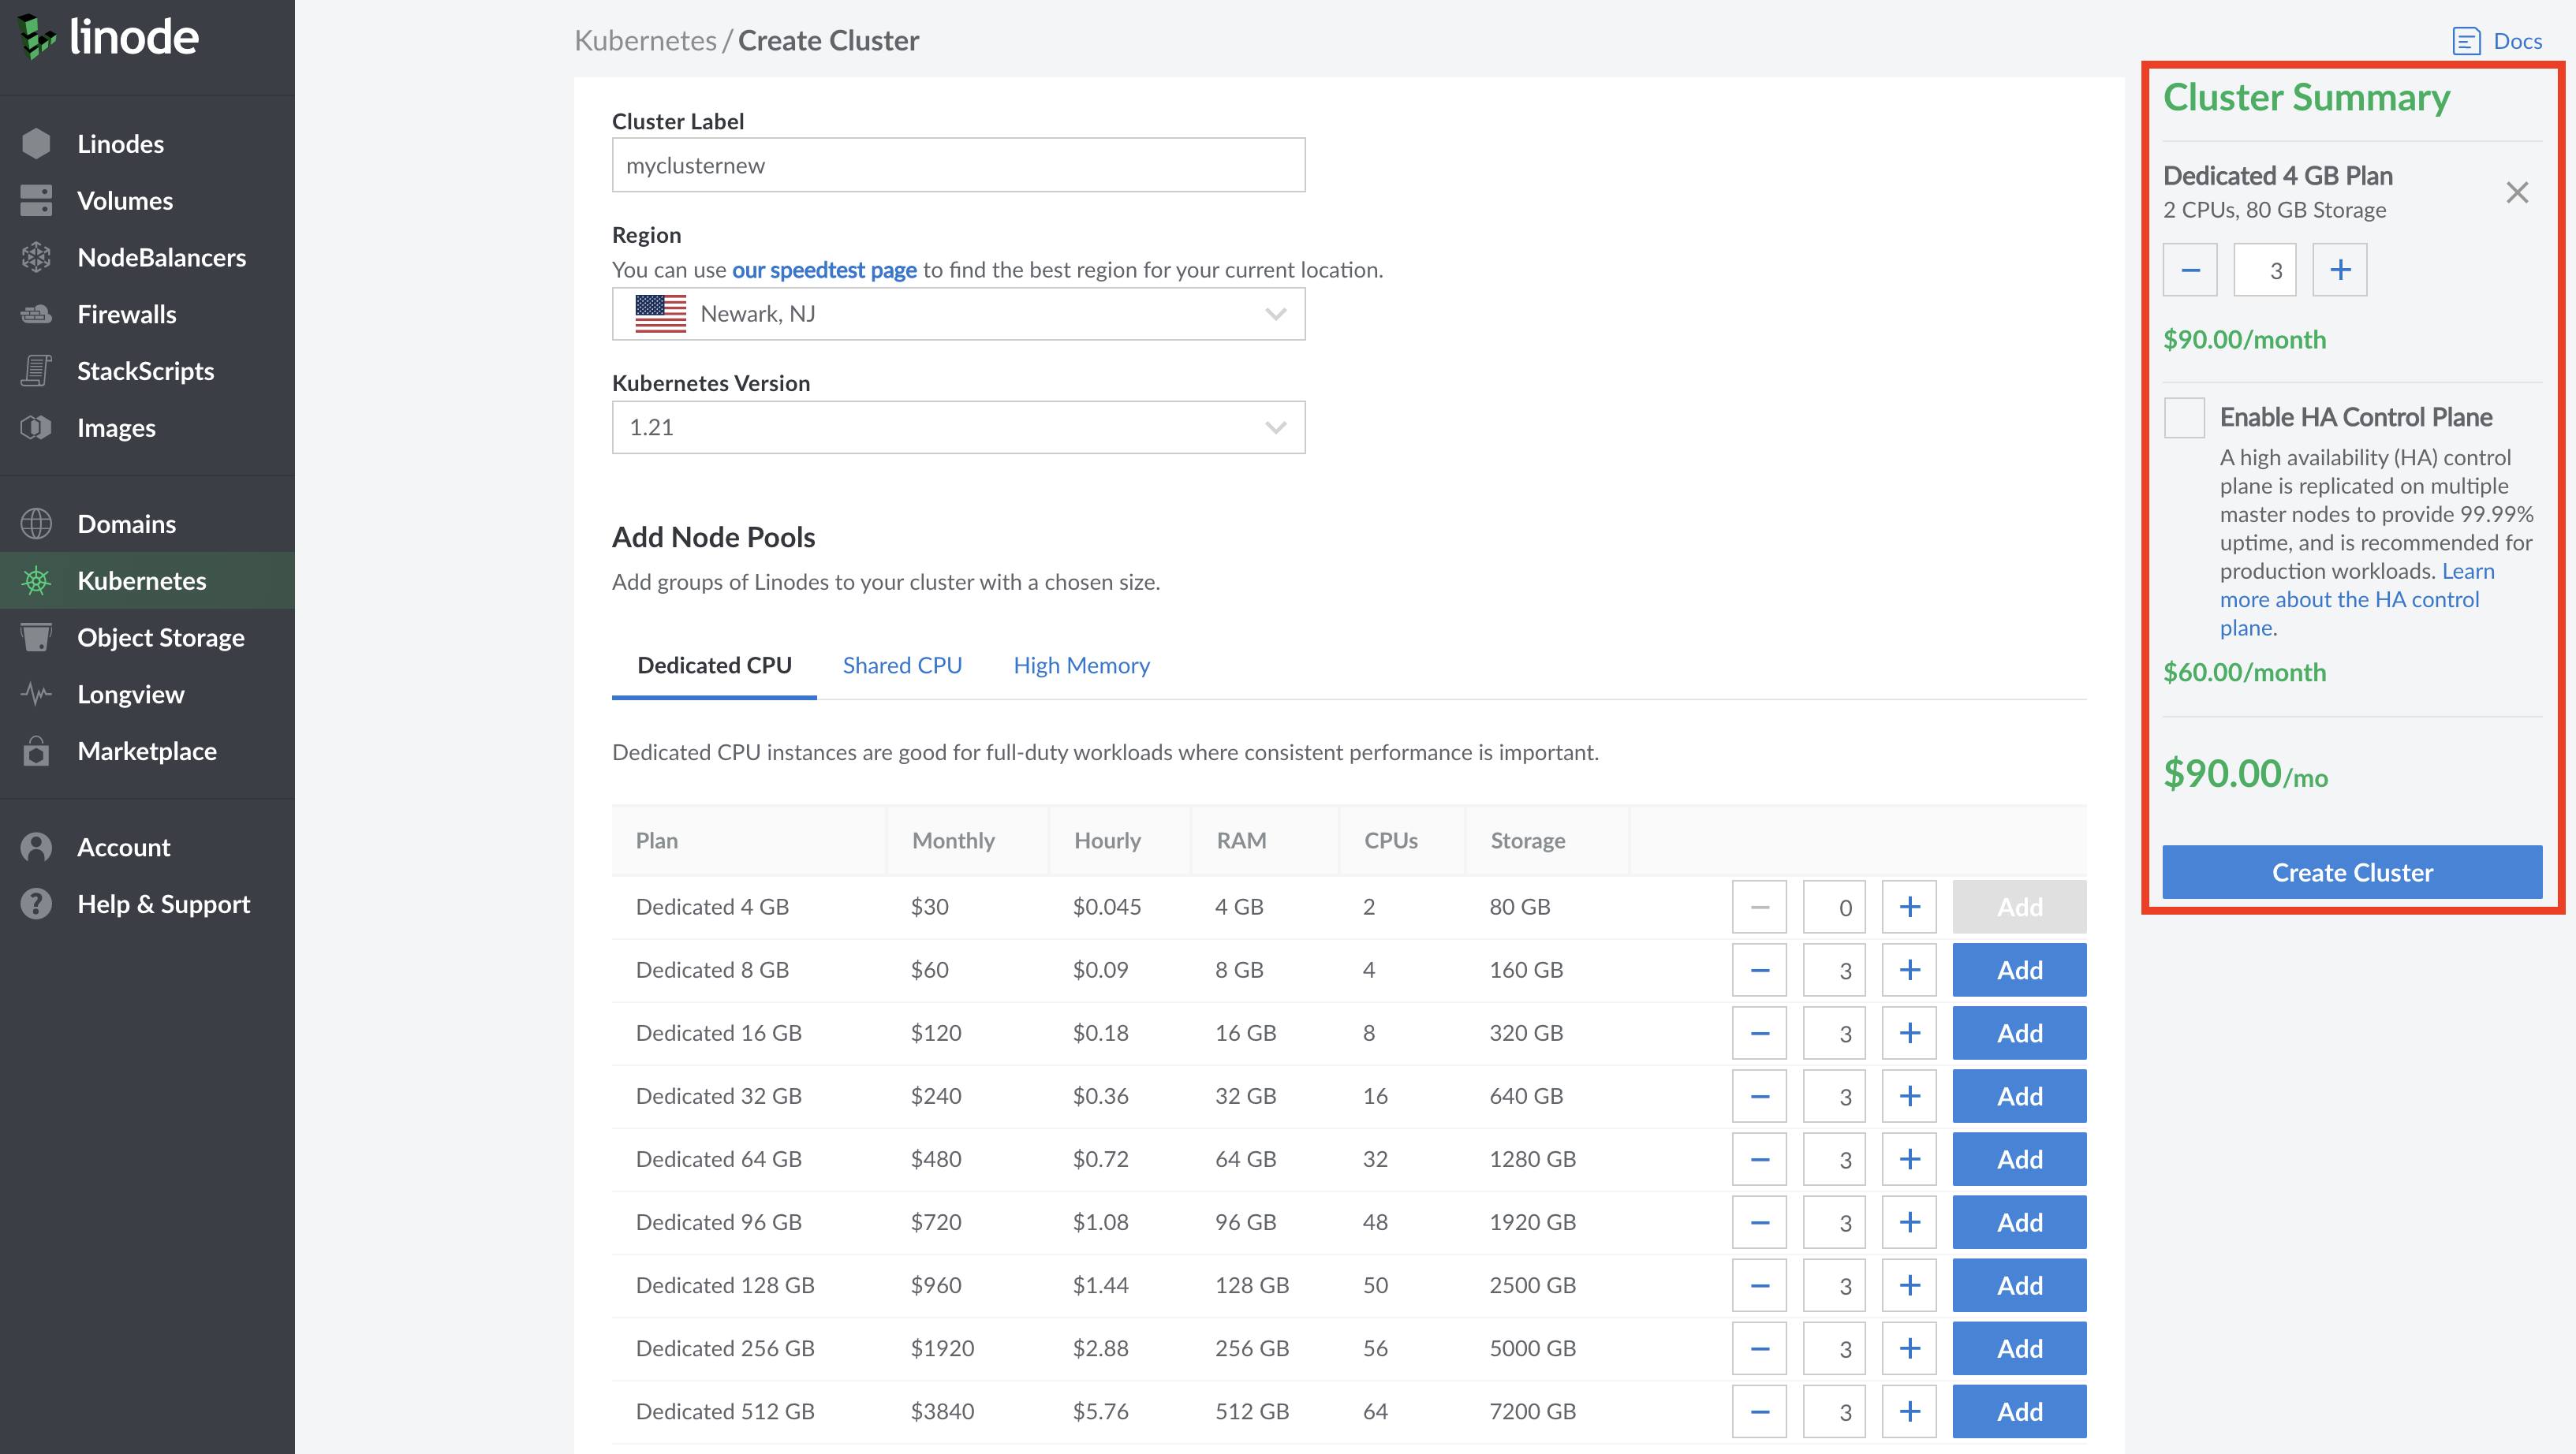Viewport: 2576px width, 1454px height.
Task: Enable HA Control Plane checkbox
Action: 2184,418
